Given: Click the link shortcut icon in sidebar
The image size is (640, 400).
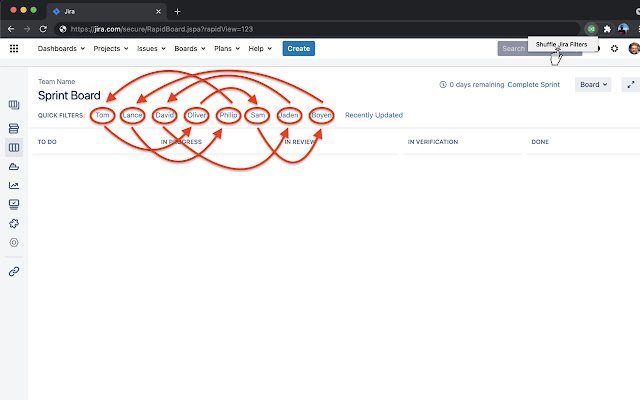Looking at the screenshot, I should 14,271.
